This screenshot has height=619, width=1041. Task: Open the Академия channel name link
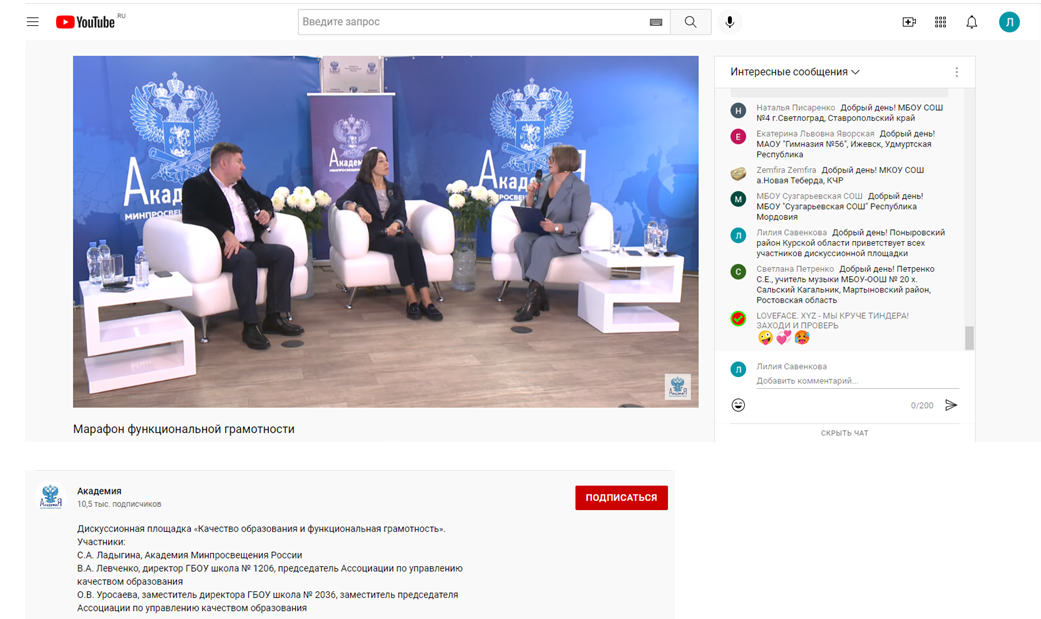[x=99, y=491]
